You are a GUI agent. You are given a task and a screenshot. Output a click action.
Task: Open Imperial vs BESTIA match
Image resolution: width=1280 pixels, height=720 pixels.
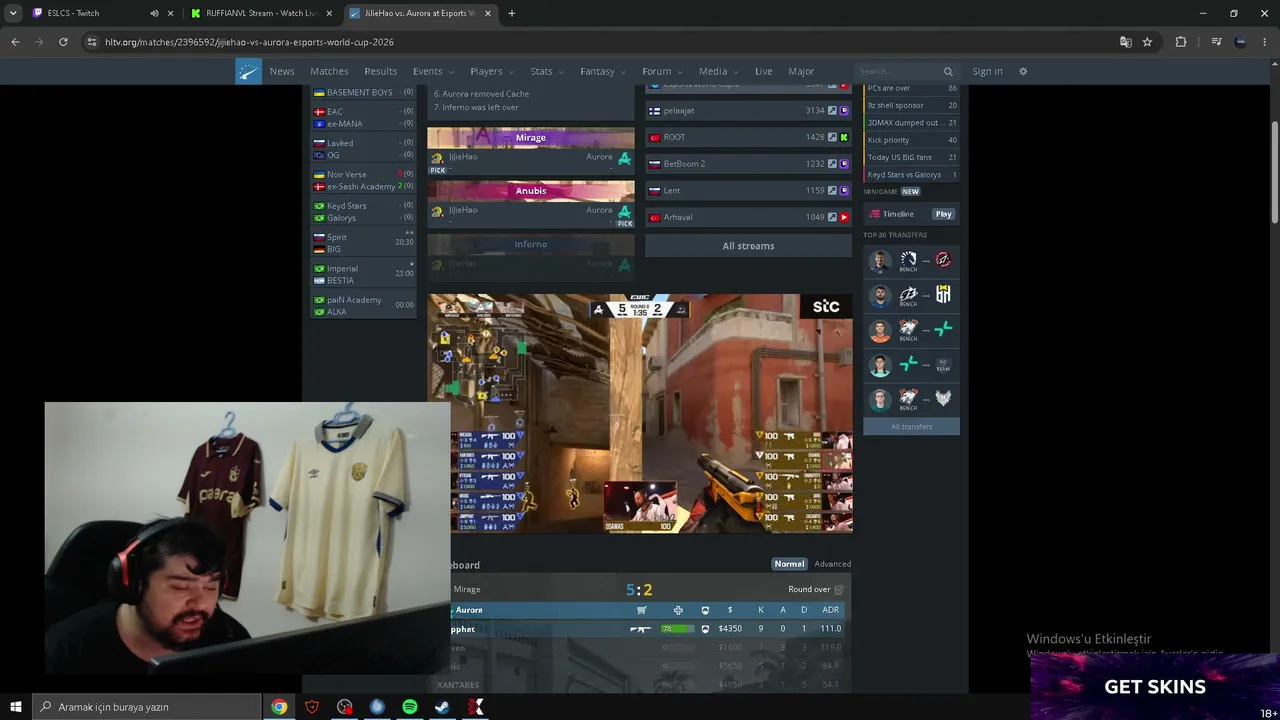[364, 274]
